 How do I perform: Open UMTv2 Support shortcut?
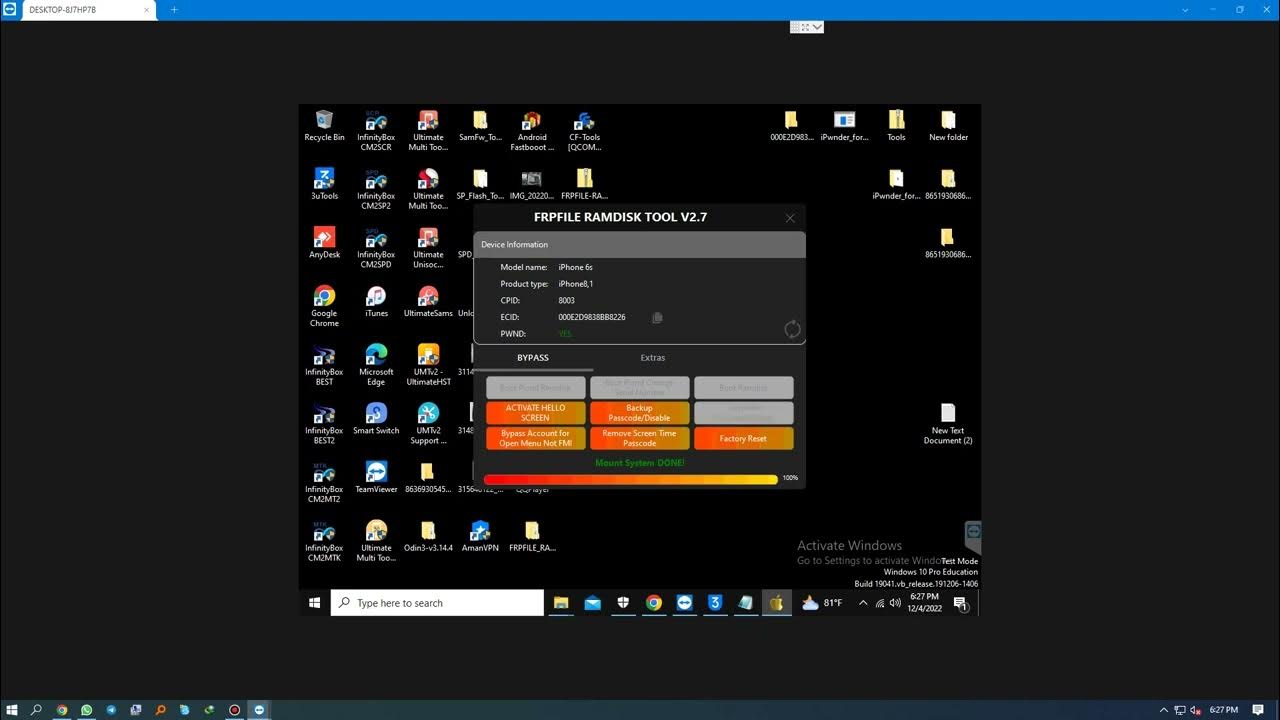point(428,424)
